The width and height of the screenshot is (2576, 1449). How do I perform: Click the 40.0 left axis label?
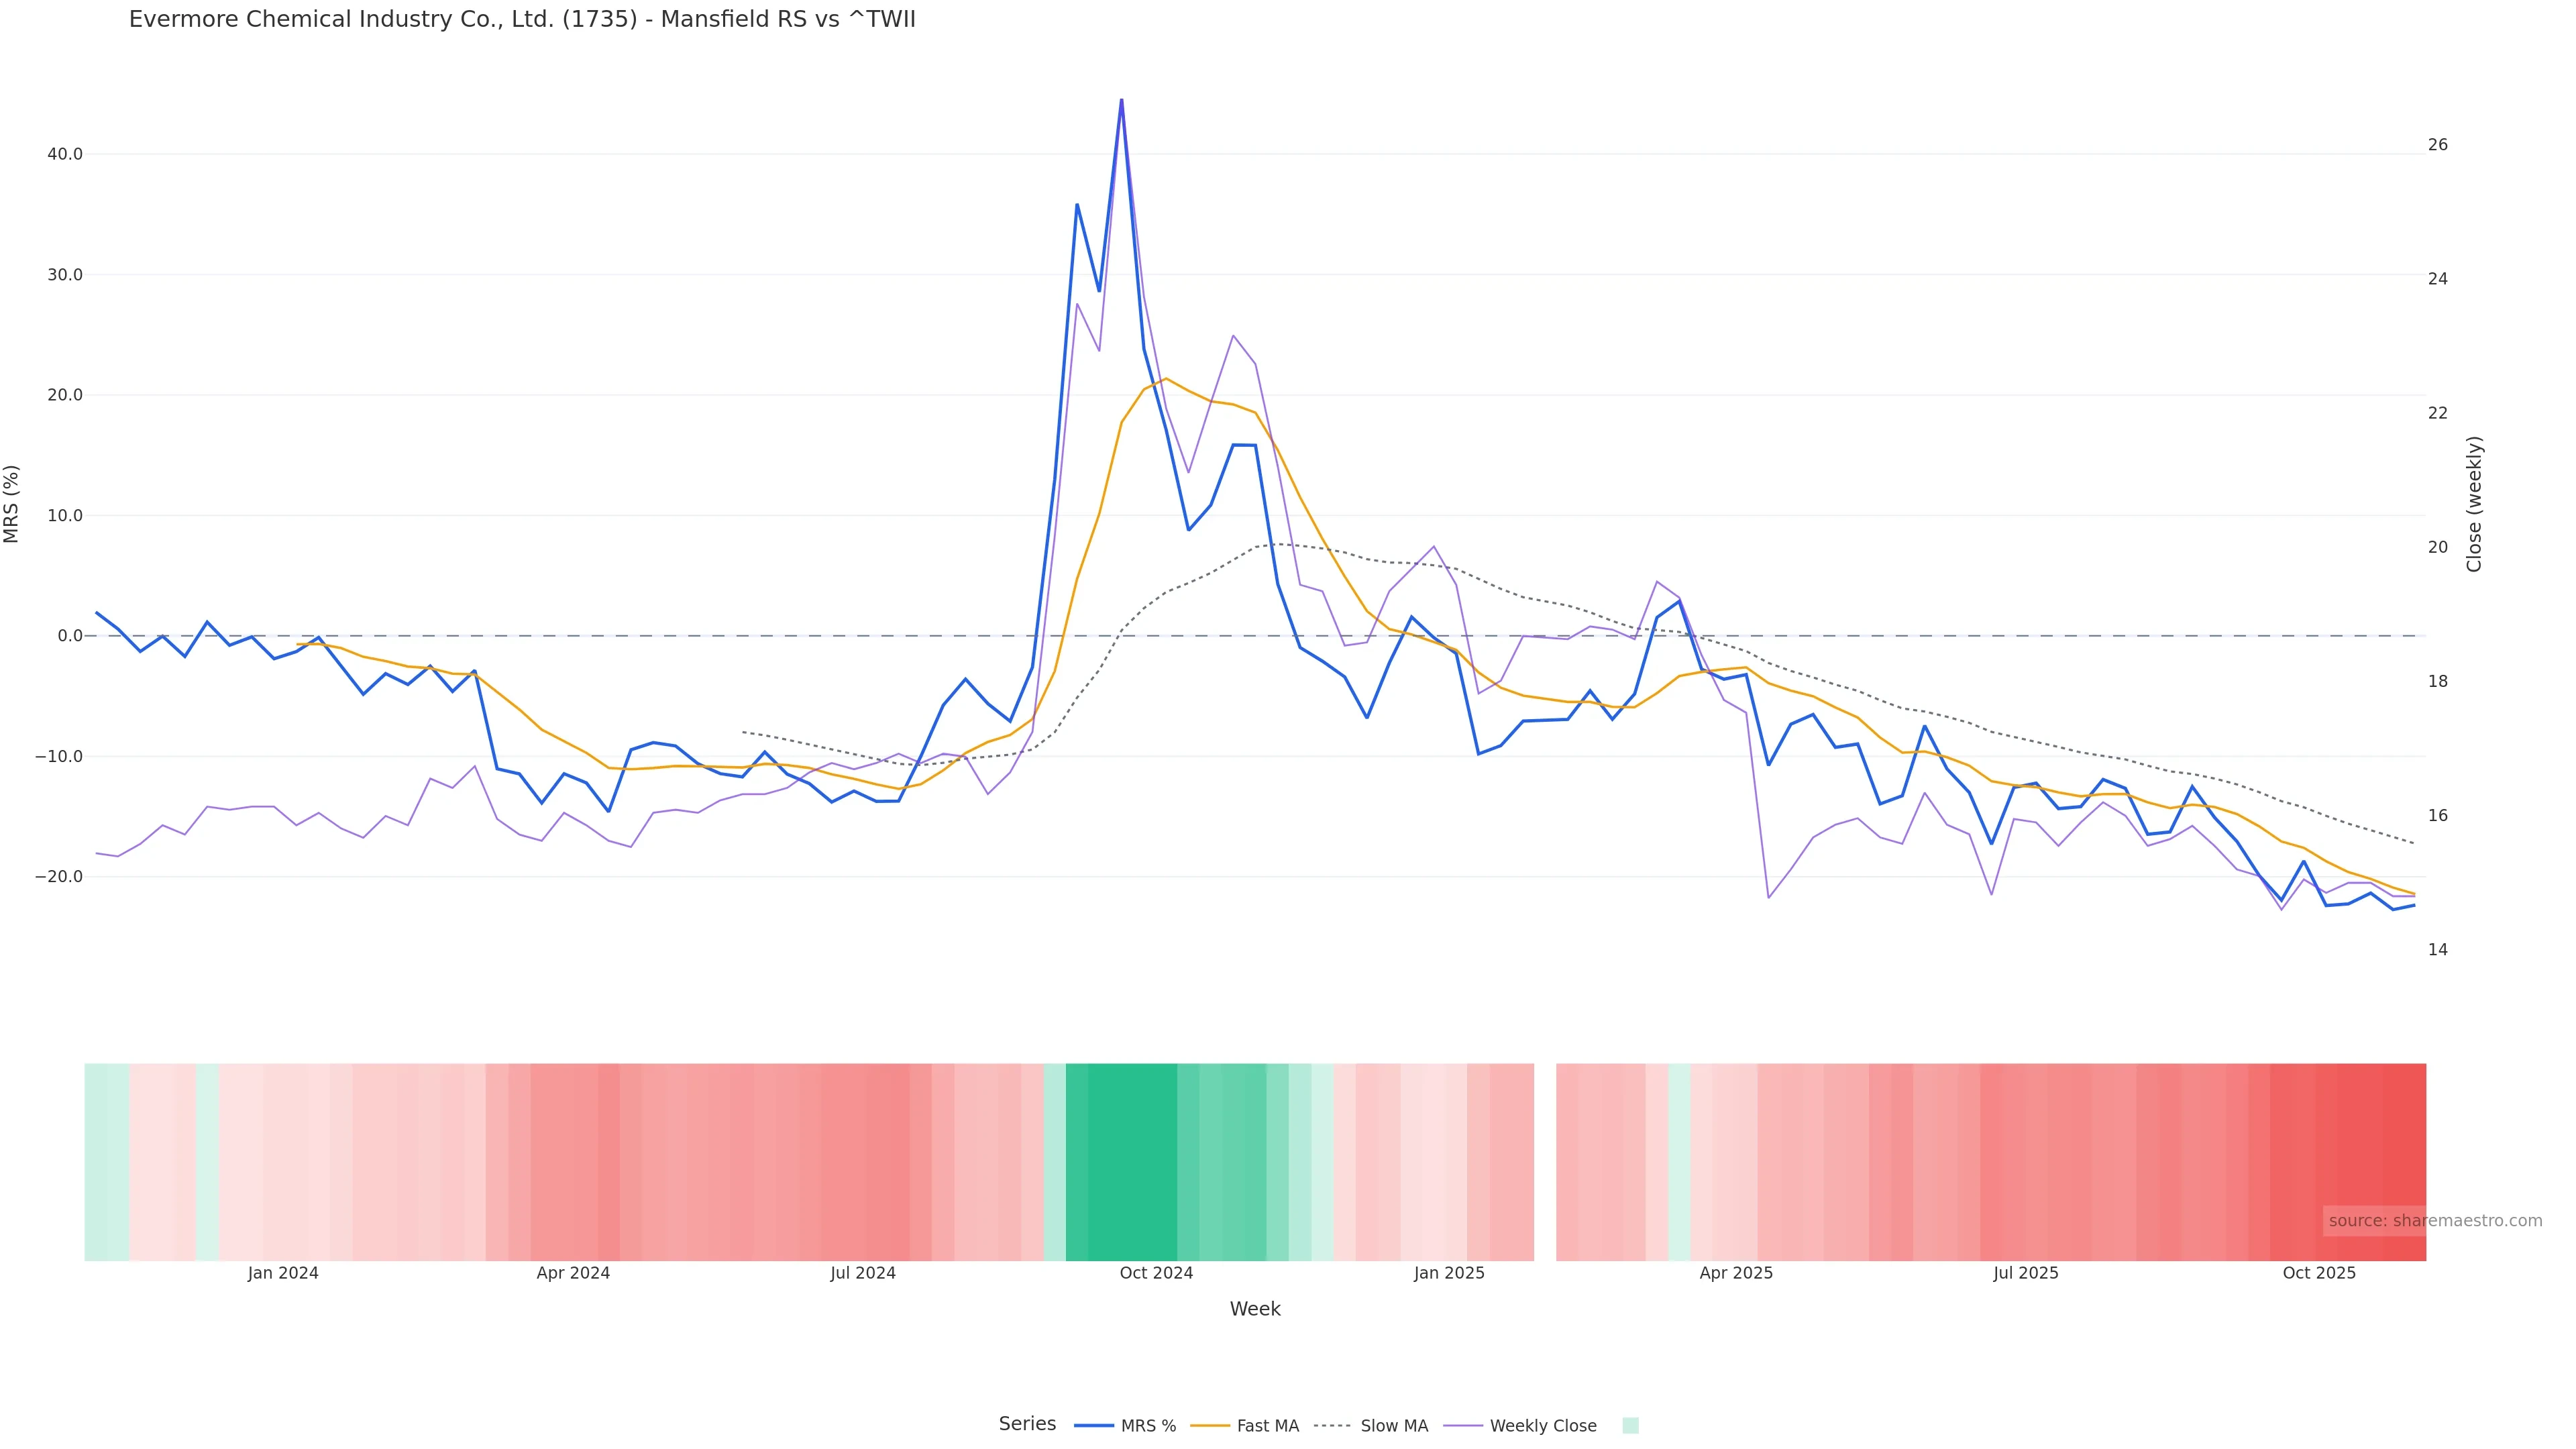pyautogui.click(x=65, y=154)
